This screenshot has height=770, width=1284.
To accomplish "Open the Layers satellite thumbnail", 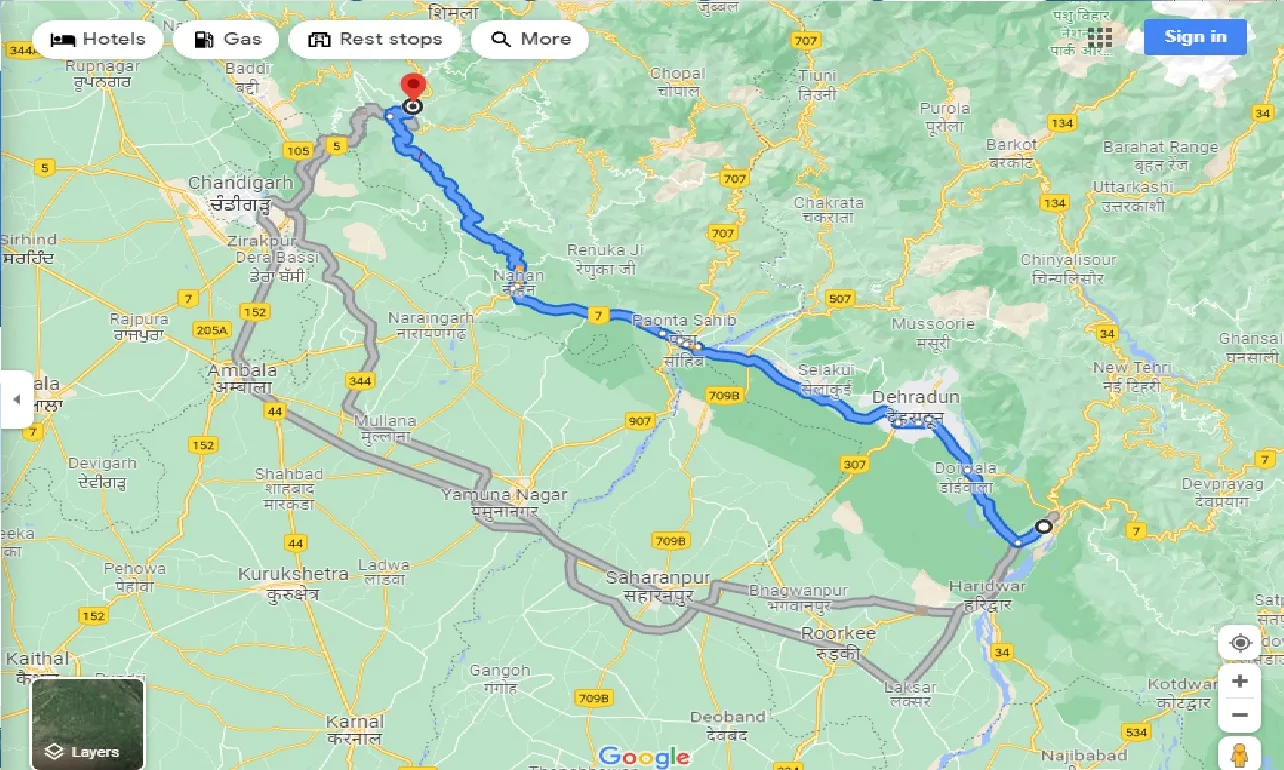I will (x=88, y=724).
